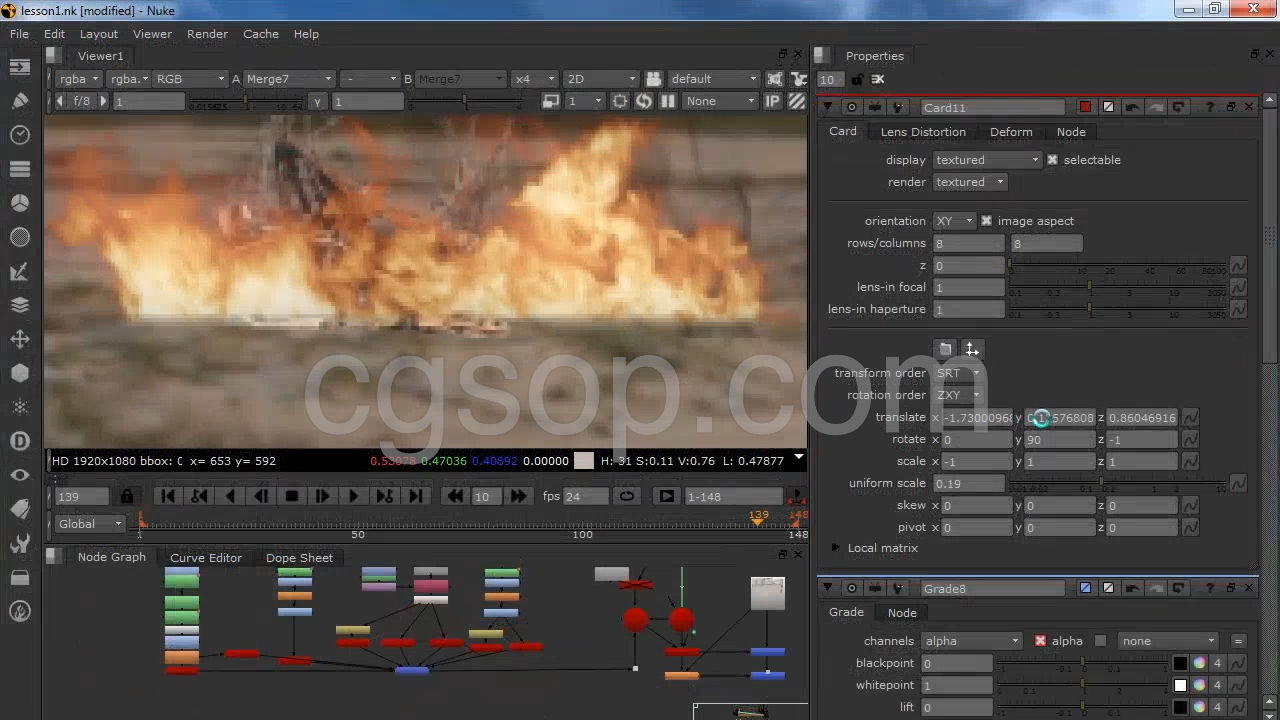Image resolution: width=1280 pixels, height=720 pixels.
Task: Open the Cache menu
Action: pos(261,34)
